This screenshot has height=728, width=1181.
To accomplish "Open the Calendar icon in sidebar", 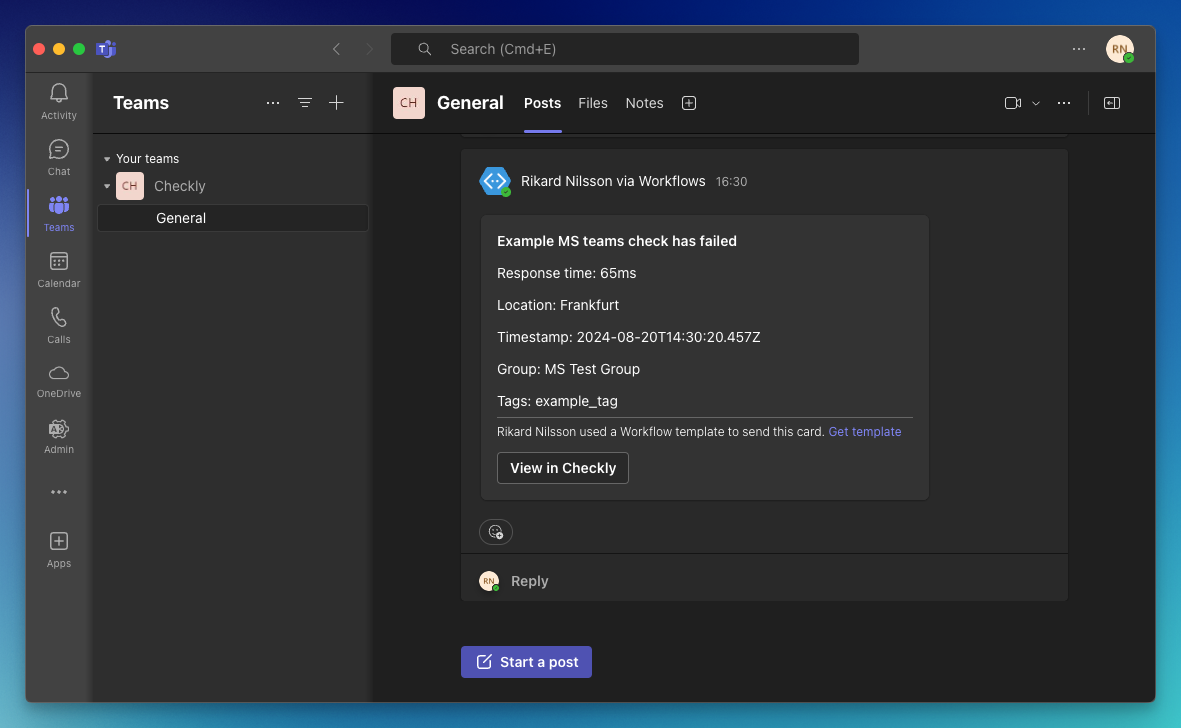I will [x=59, y=261].
